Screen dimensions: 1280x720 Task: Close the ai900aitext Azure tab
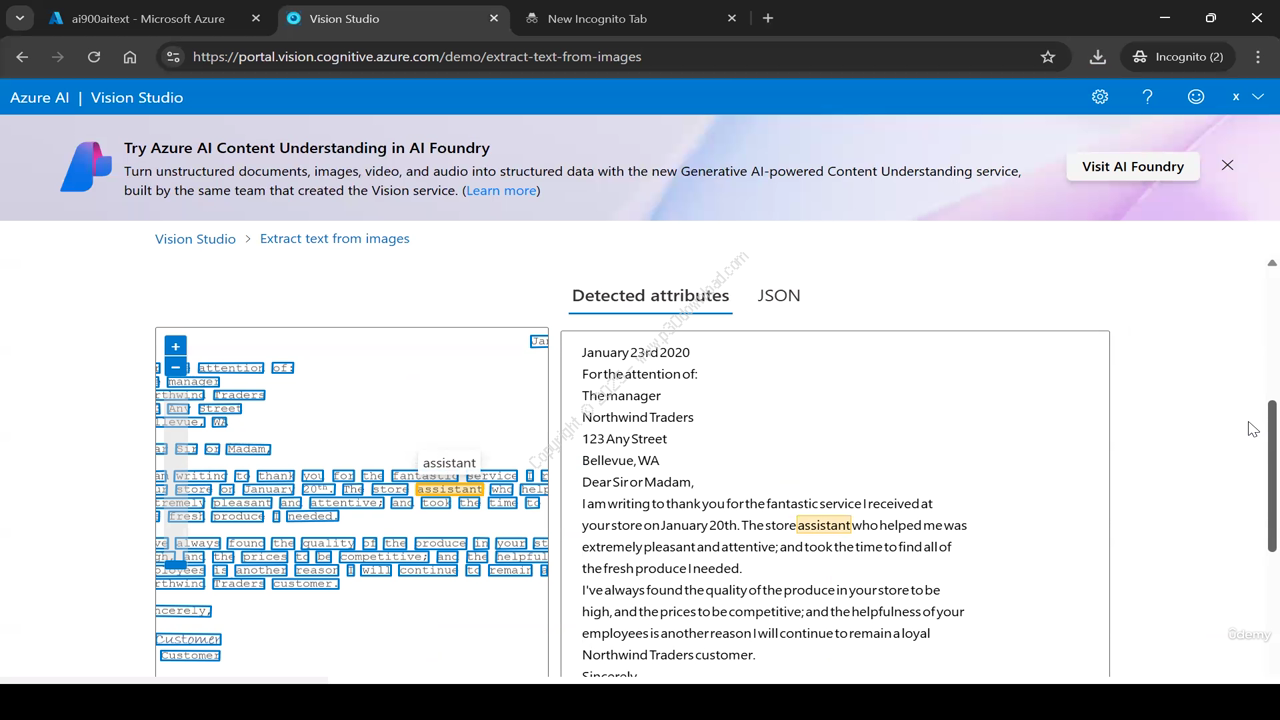click(x=256, y=18)
